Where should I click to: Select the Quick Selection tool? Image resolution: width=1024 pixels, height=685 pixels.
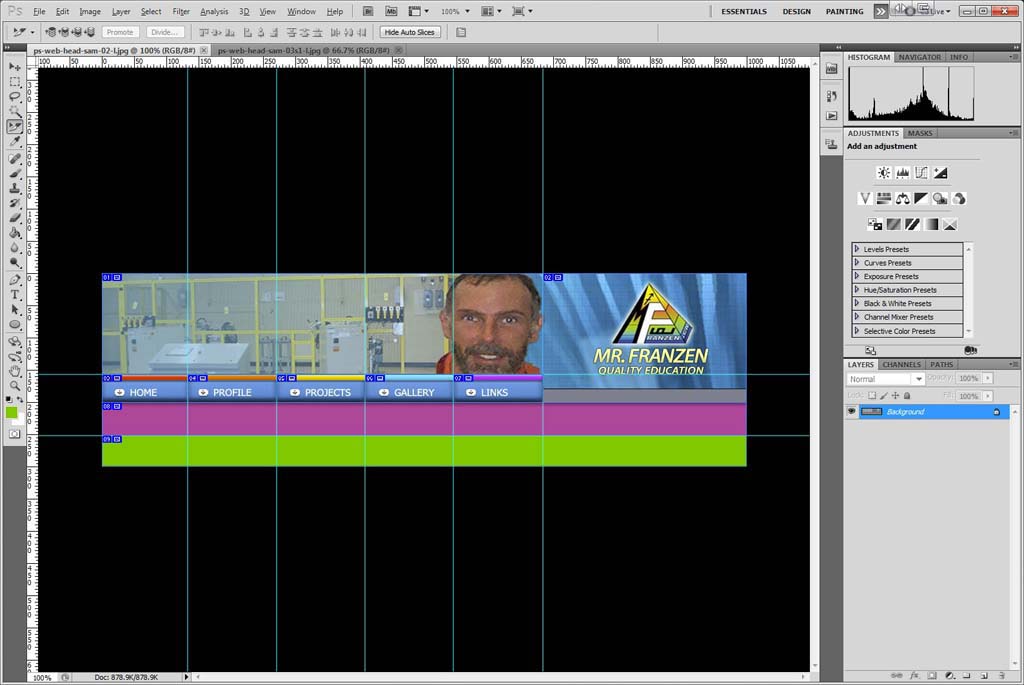14,112
